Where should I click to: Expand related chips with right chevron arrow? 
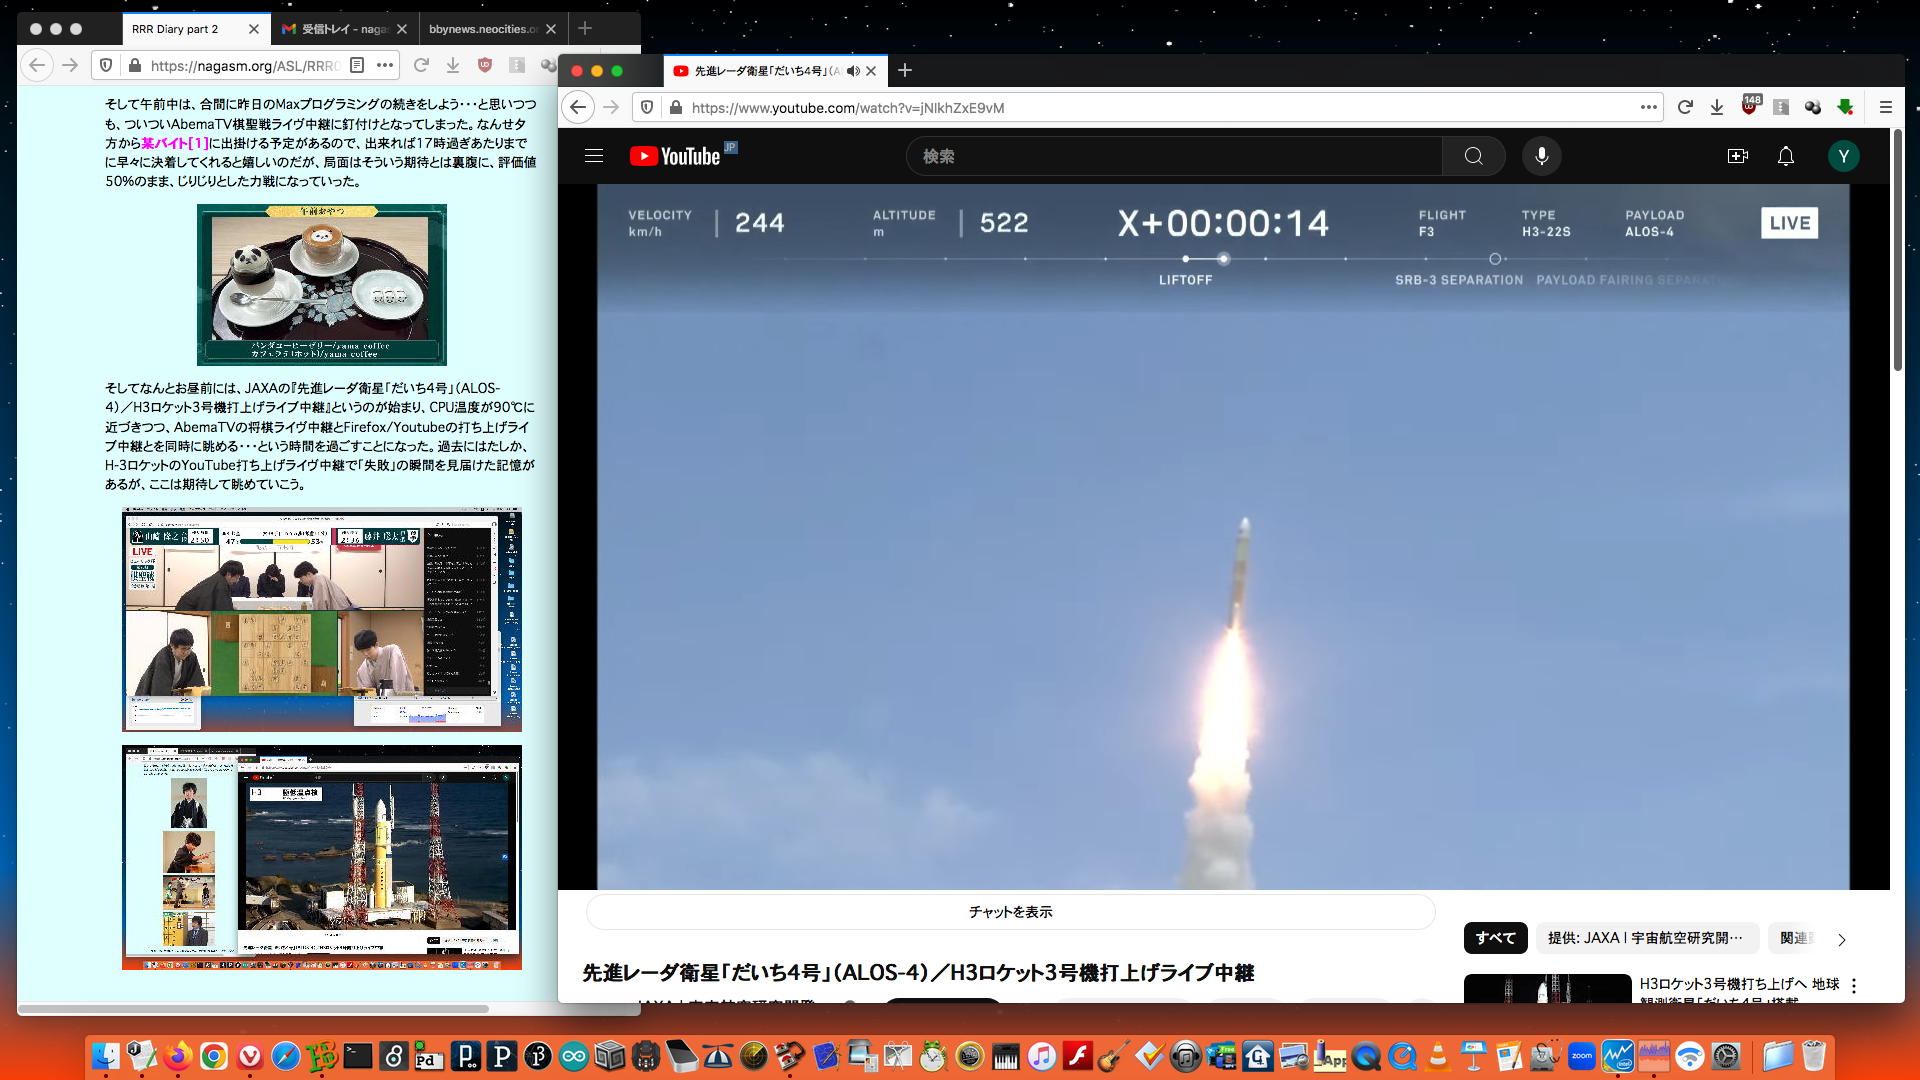pos(1841,939)
